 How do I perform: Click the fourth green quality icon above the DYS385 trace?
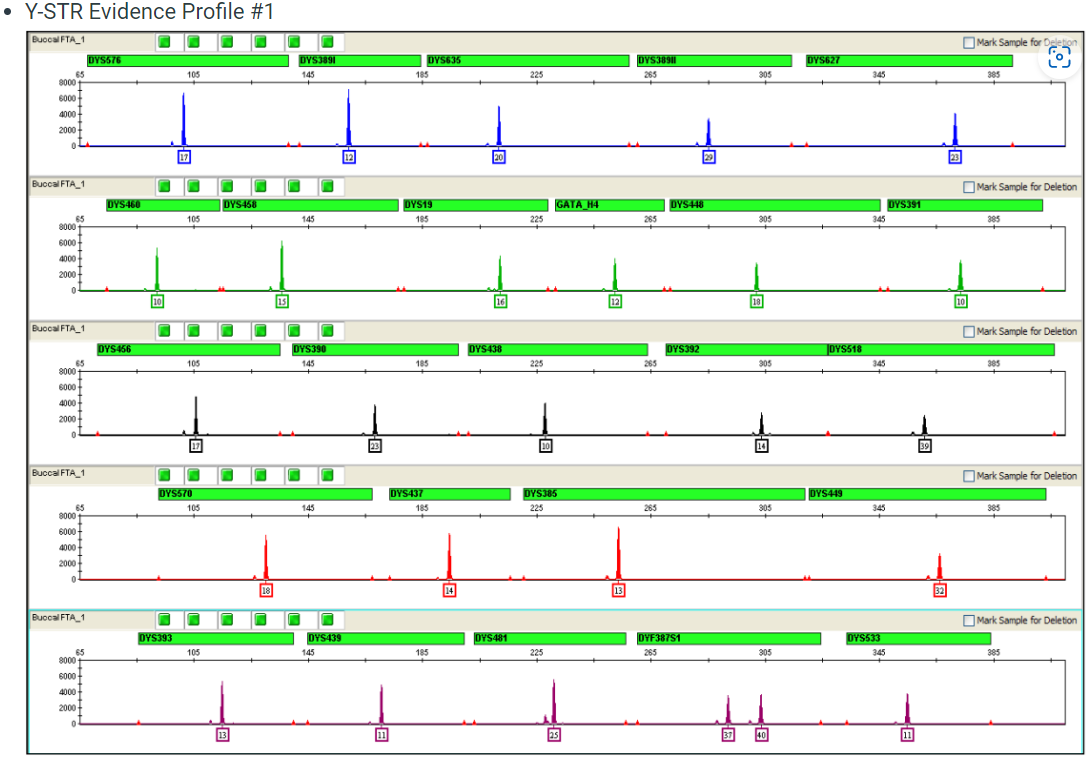pyautogui.click(x=261, y=474)
